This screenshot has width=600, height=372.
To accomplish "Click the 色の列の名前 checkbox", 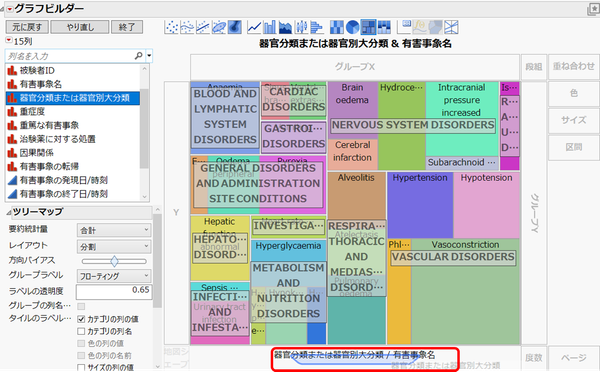I will 81,356.
